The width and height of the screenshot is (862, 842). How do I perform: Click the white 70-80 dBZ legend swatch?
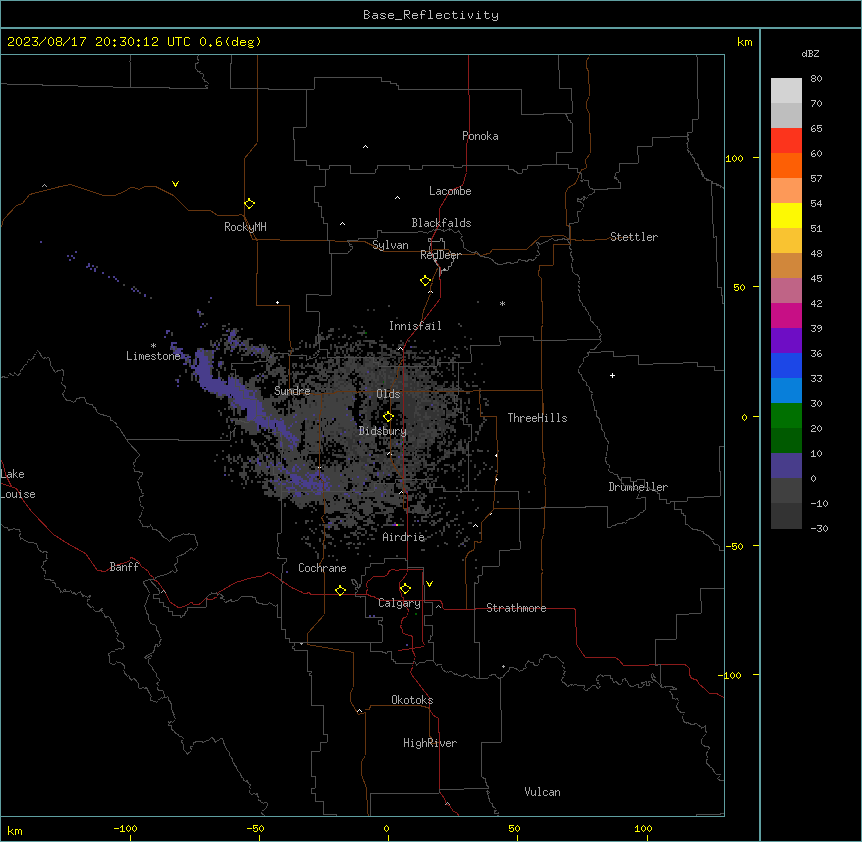point(786,91)
